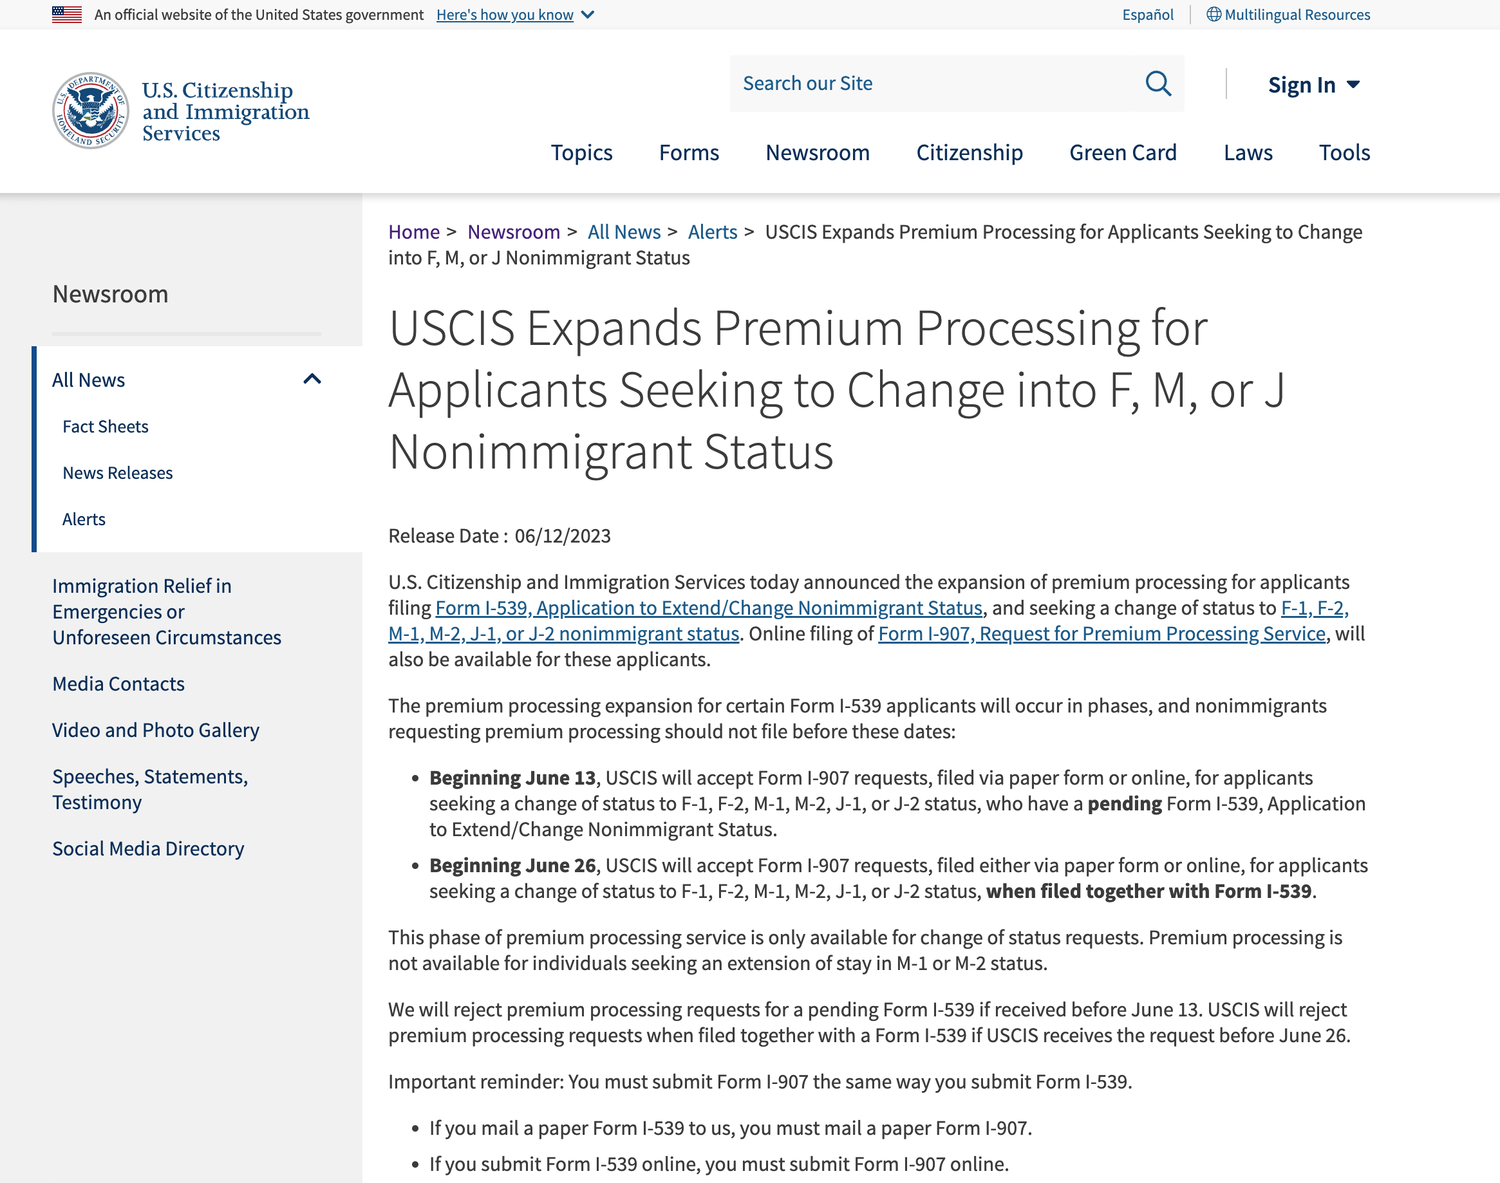This screenshot has width=1500, height=1183.
Task: Open the Citizenship menu
Action: tap(970, 153)
